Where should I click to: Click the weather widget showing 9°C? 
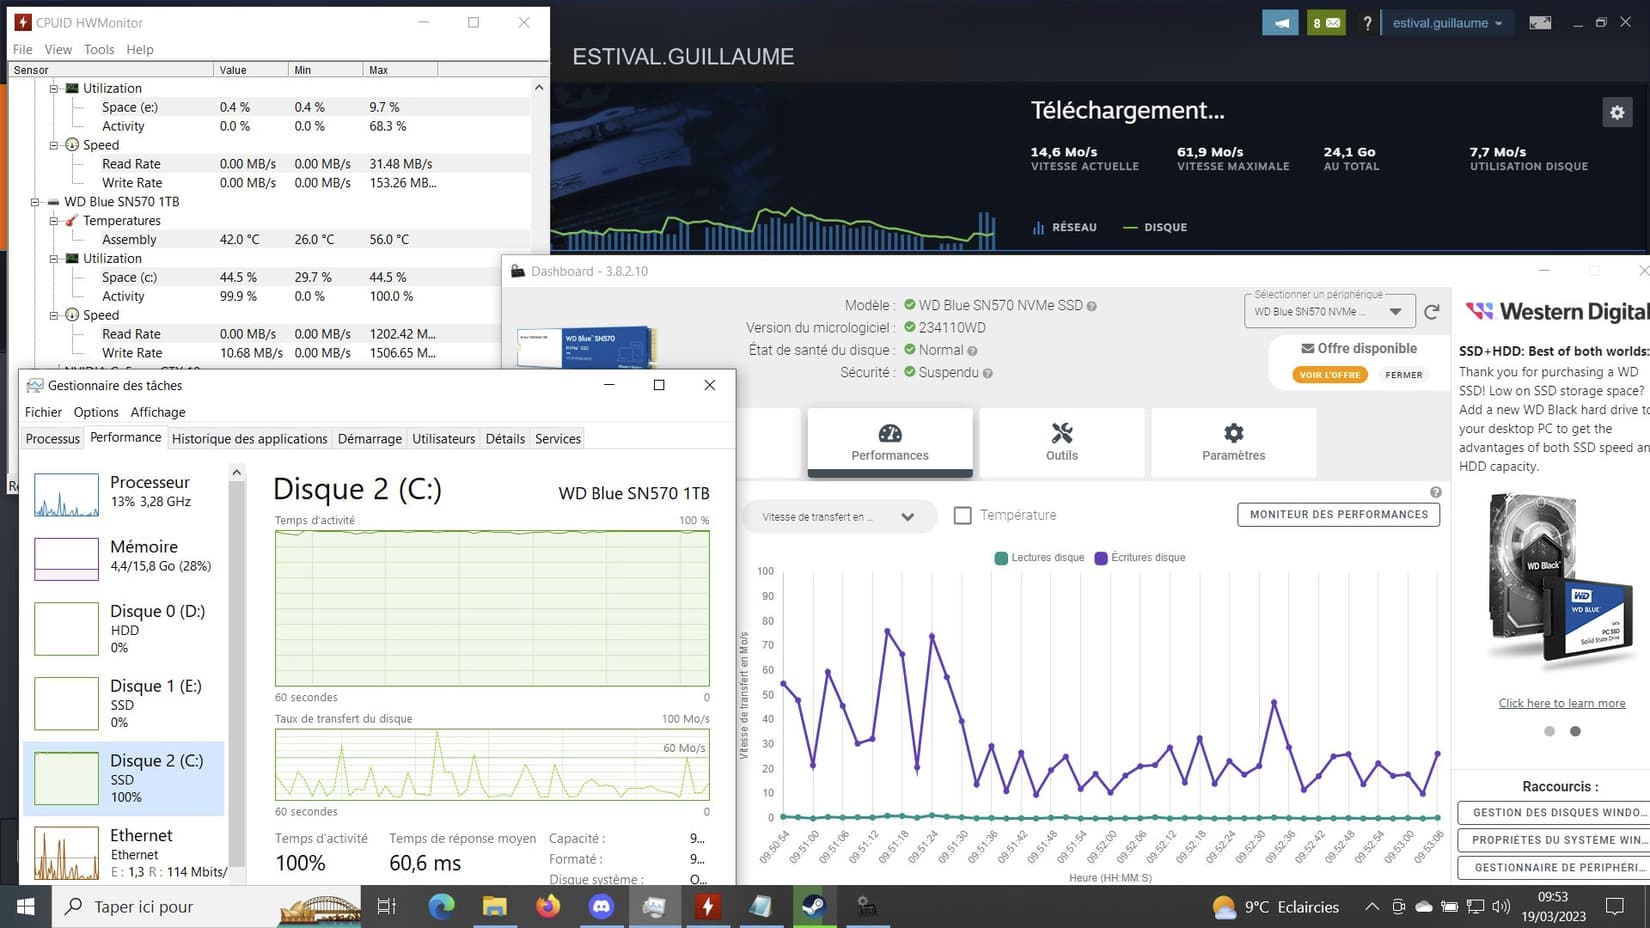point(1275,907)
